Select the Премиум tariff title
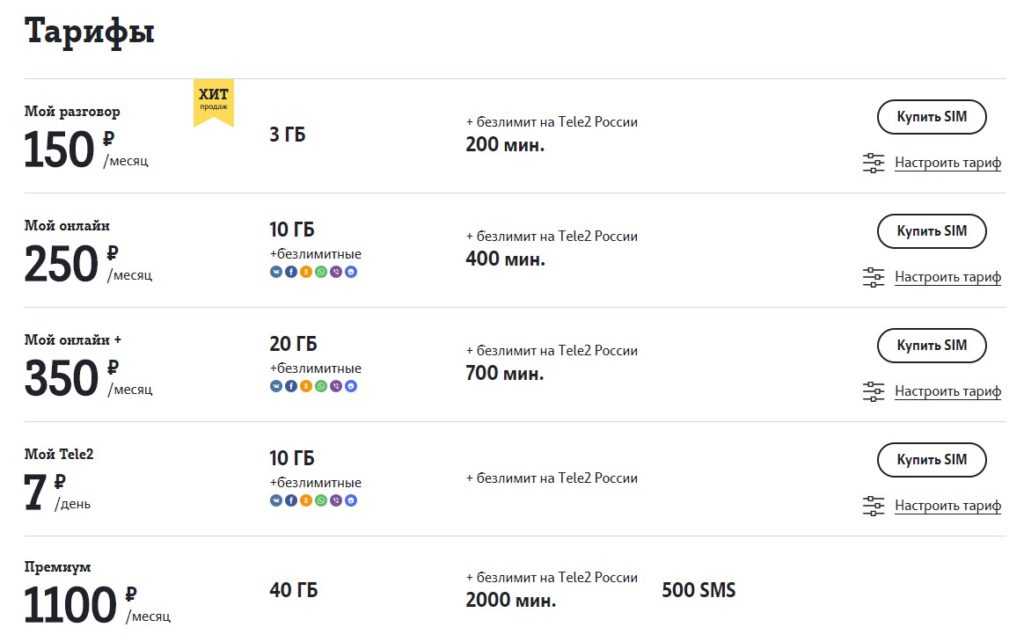The image size is (1024, 642). pyautogui.click(x=57, y=567)
